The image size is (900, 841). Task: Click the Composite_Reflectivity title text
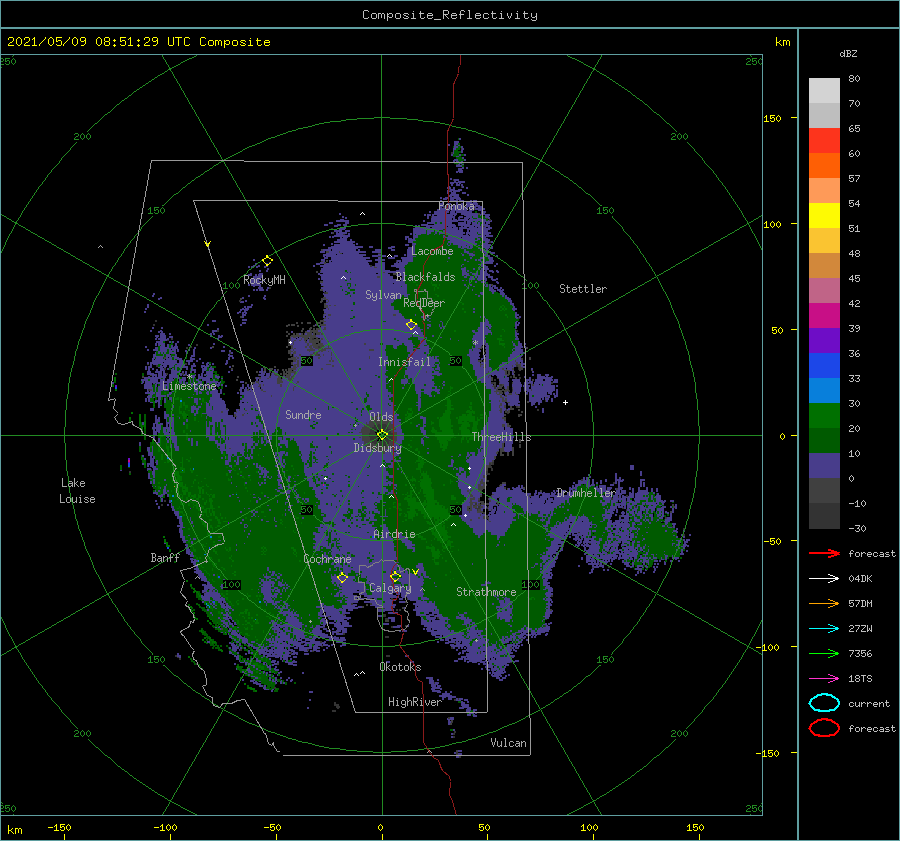click(450, 15)
